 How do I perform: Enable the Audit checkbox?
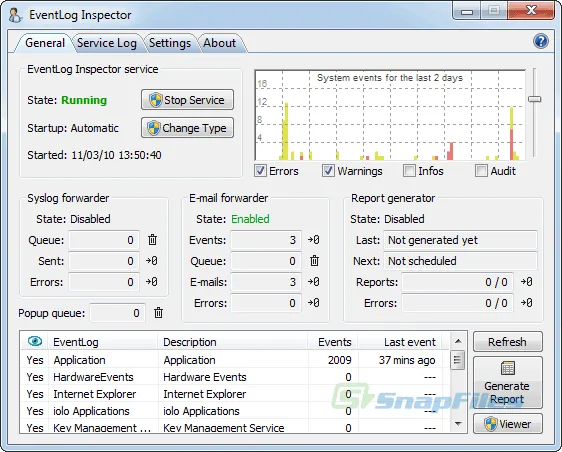(481, 171)
